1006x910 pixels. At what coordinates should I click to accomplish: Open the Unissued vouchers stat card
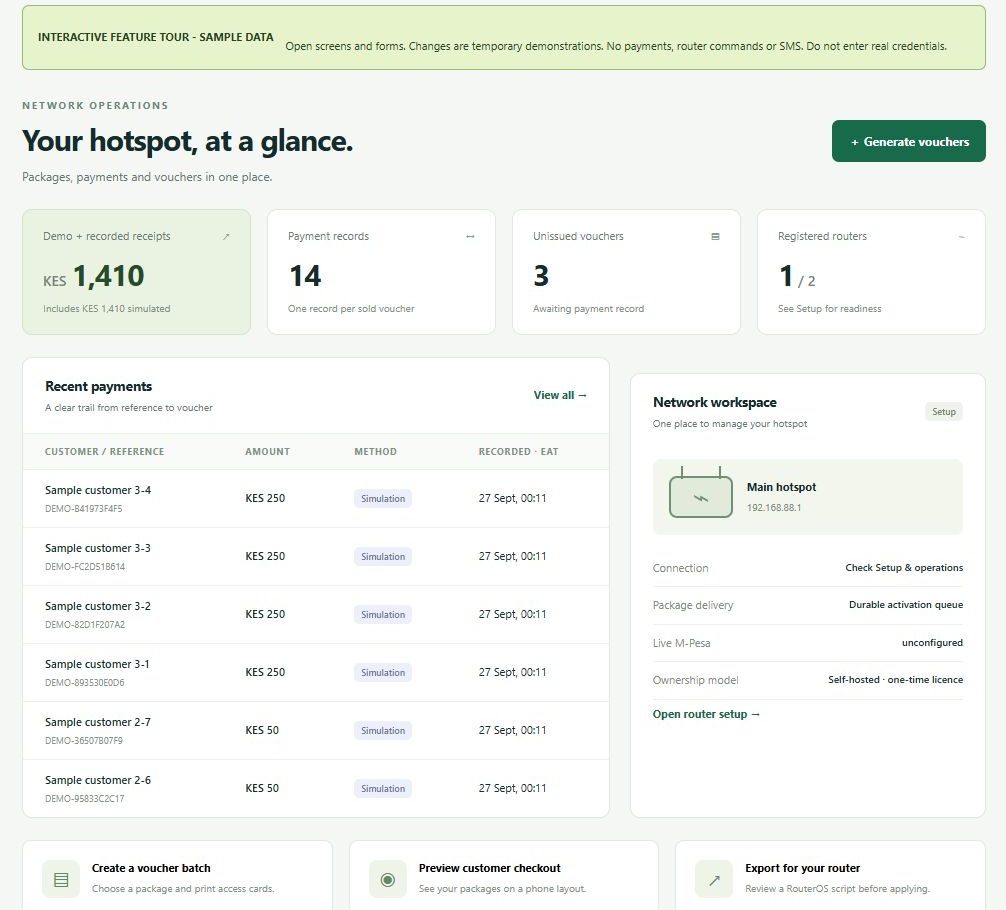click(x=626, y=272)
